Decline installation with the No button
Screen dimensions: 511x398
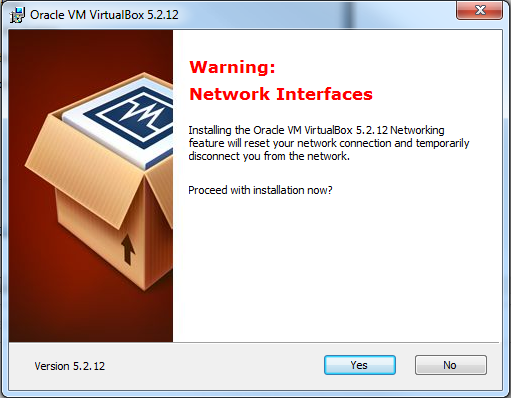click(x=450, y=365)
